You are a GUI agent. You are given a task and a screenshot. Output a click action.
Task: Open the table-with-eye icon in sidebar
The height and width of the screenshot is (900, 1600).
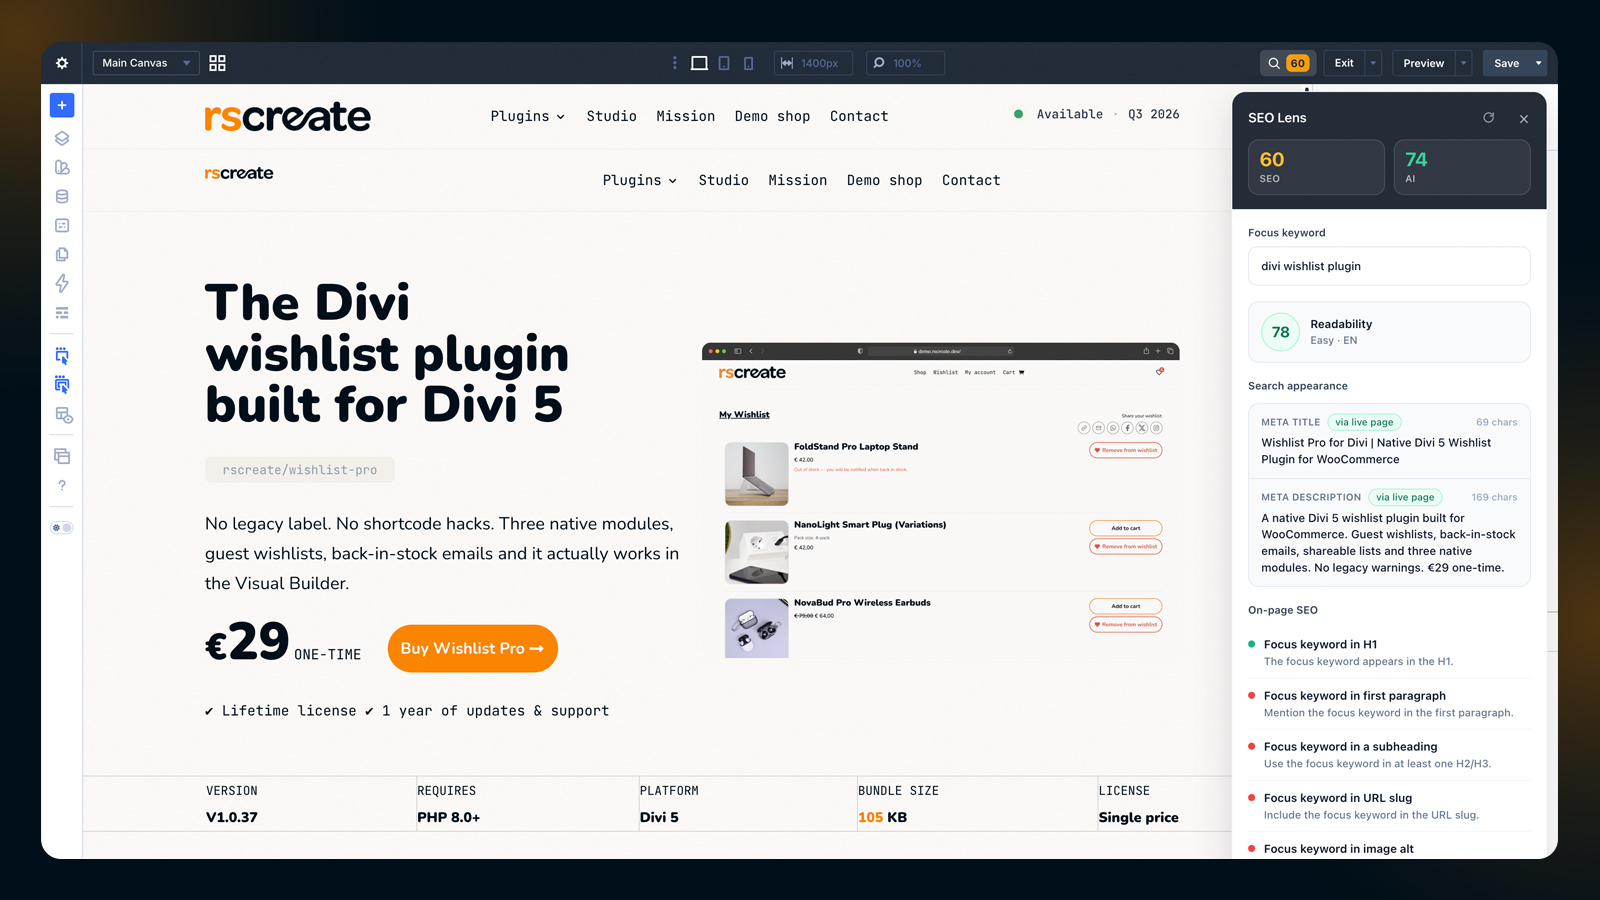click(63, 415)
